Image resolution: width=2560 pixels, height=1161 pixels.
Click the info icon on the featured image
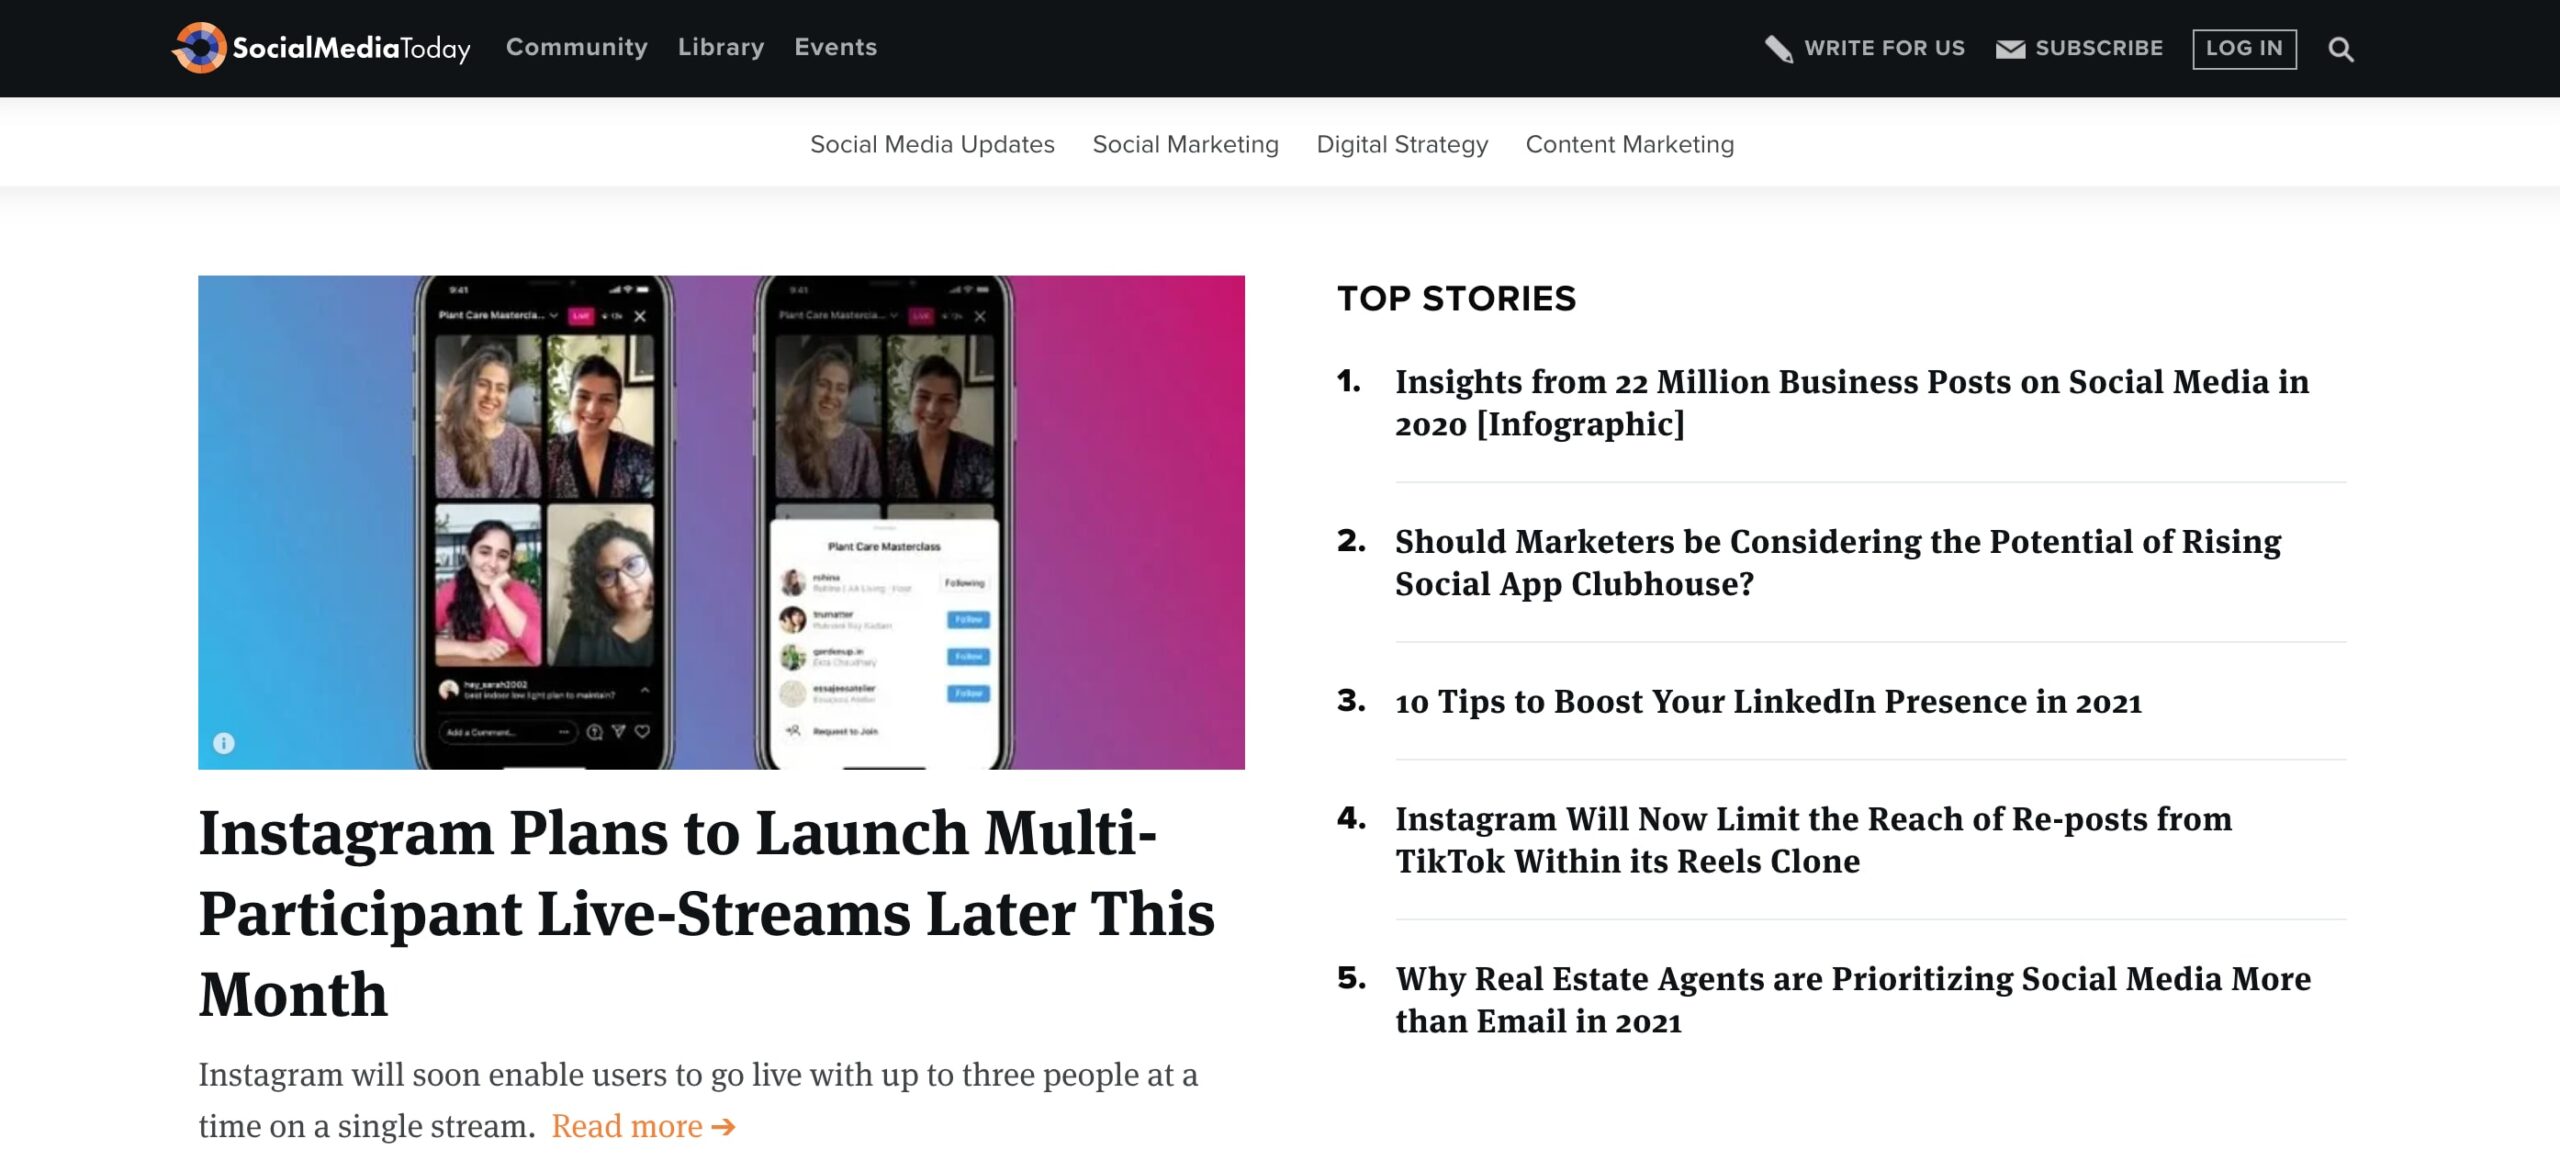[224, 743]
